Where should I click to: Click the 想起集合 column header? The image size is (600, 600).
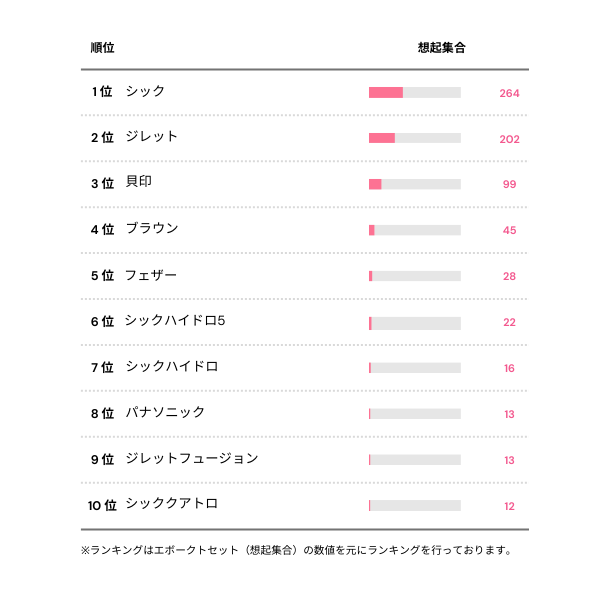click(441, 47)
